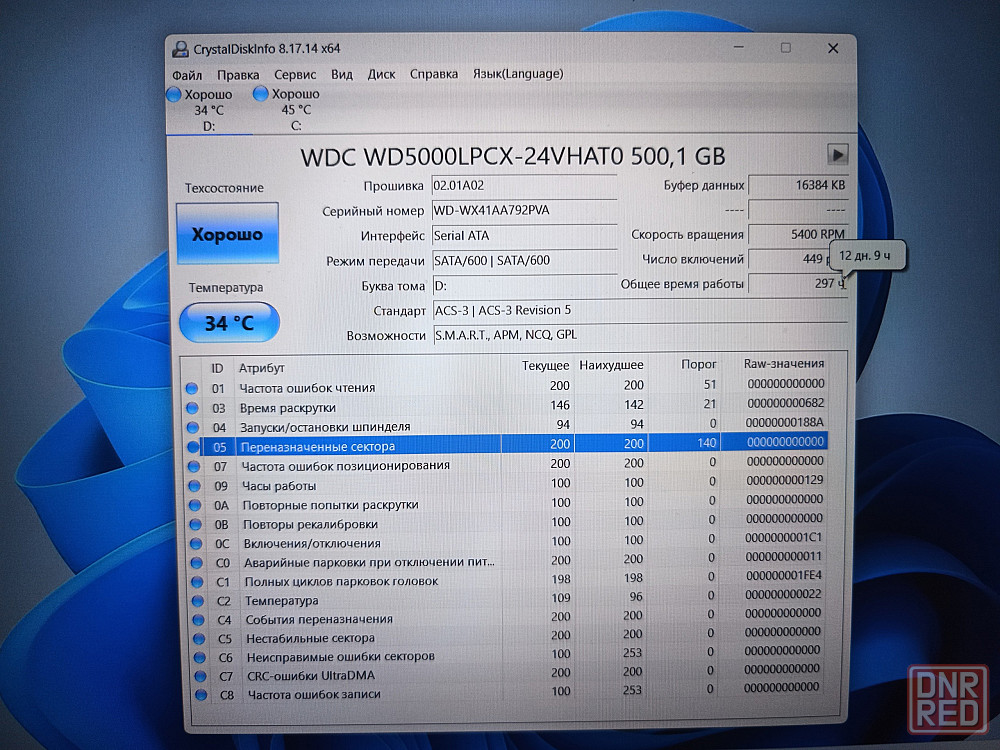Click status dot for 01 Частота ошибок чтения
1000x750 pixels.
coord(191,388)
